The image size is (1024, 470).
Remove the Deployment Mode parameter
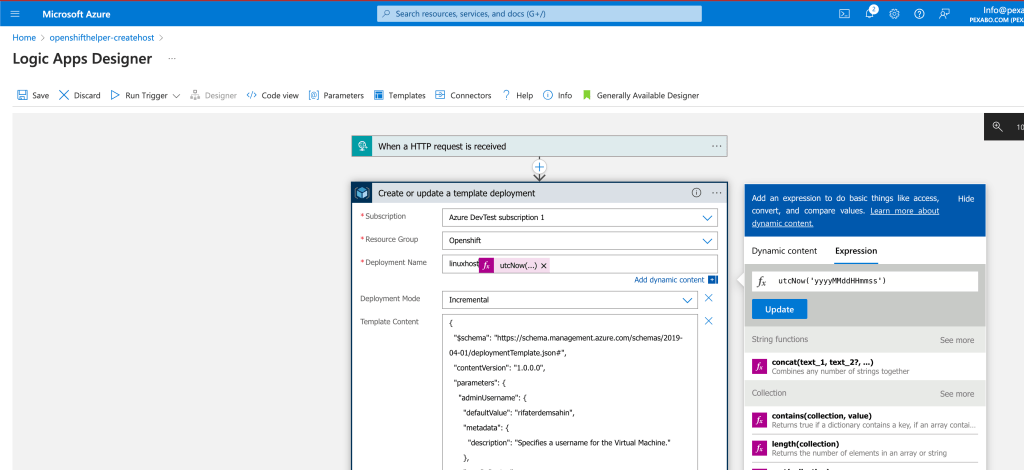(x=709, y=298)
